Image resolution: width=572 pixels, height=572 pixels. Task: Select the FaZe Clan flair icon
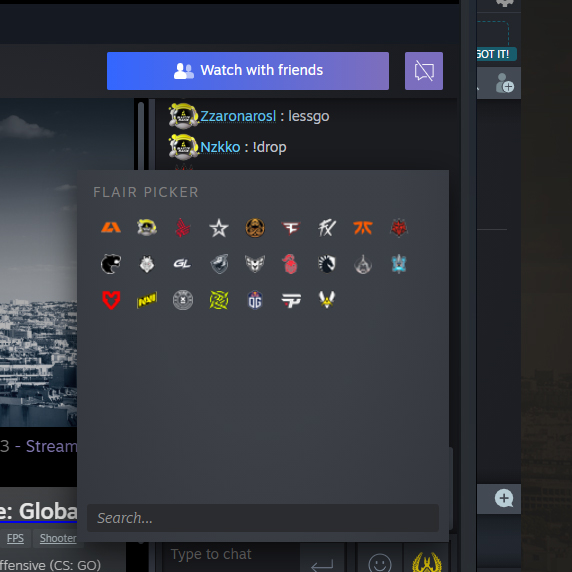point(291,228)
